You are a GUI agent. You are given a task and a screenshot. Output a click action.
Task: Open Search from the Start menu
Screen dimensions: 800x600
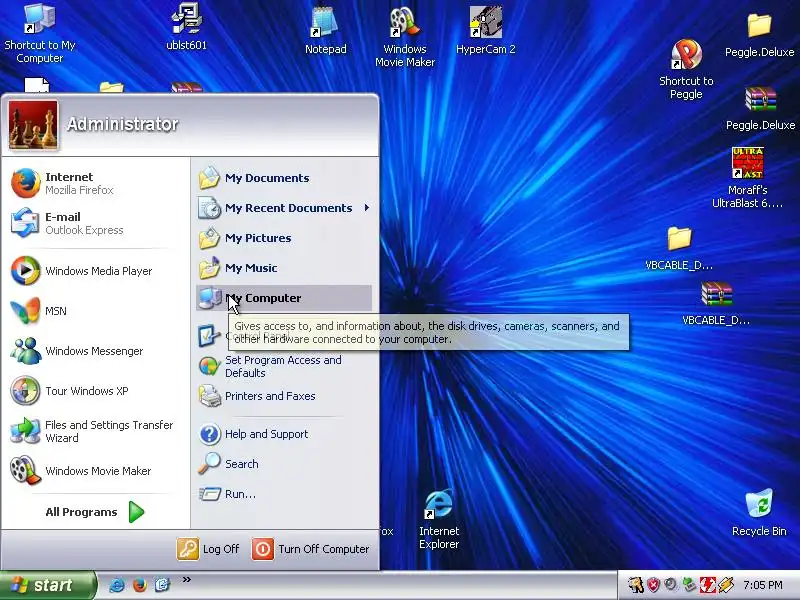point(284,464)
